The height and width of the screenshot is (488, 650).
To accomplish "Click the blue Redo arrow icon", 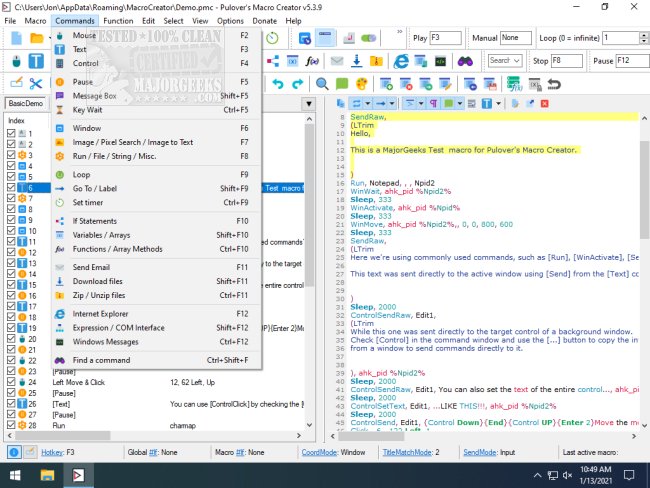I will tap(297, 84).
